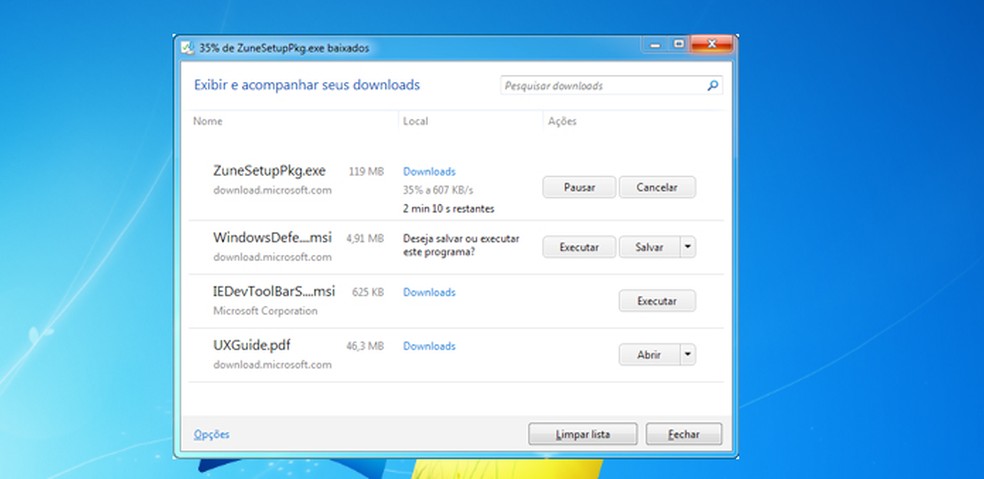Close the download manager window
The height and width of the screenshot is (479, 984).
(x=712, y=45)
